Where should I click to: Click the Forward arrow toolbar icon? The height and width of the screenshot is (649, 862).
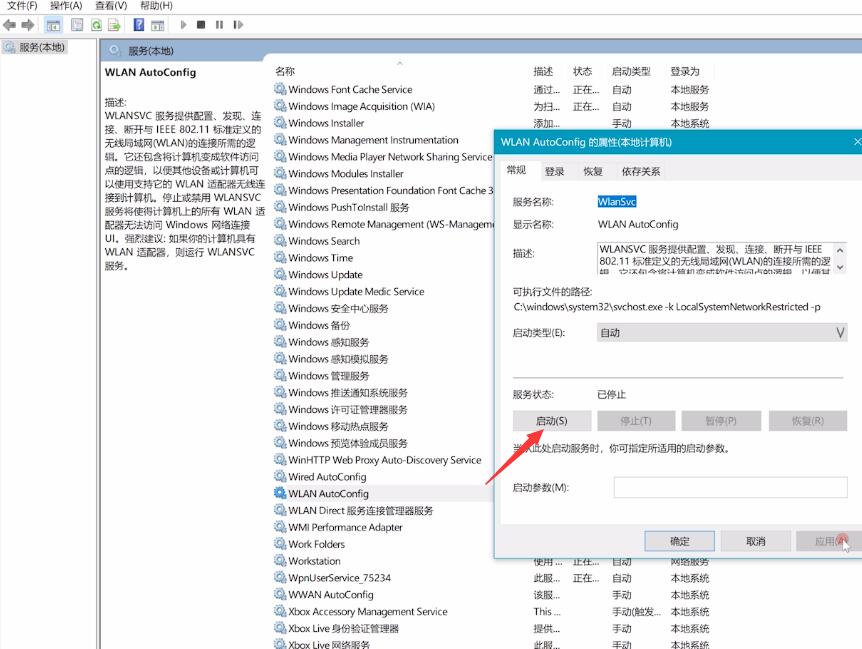click(27, 25)
